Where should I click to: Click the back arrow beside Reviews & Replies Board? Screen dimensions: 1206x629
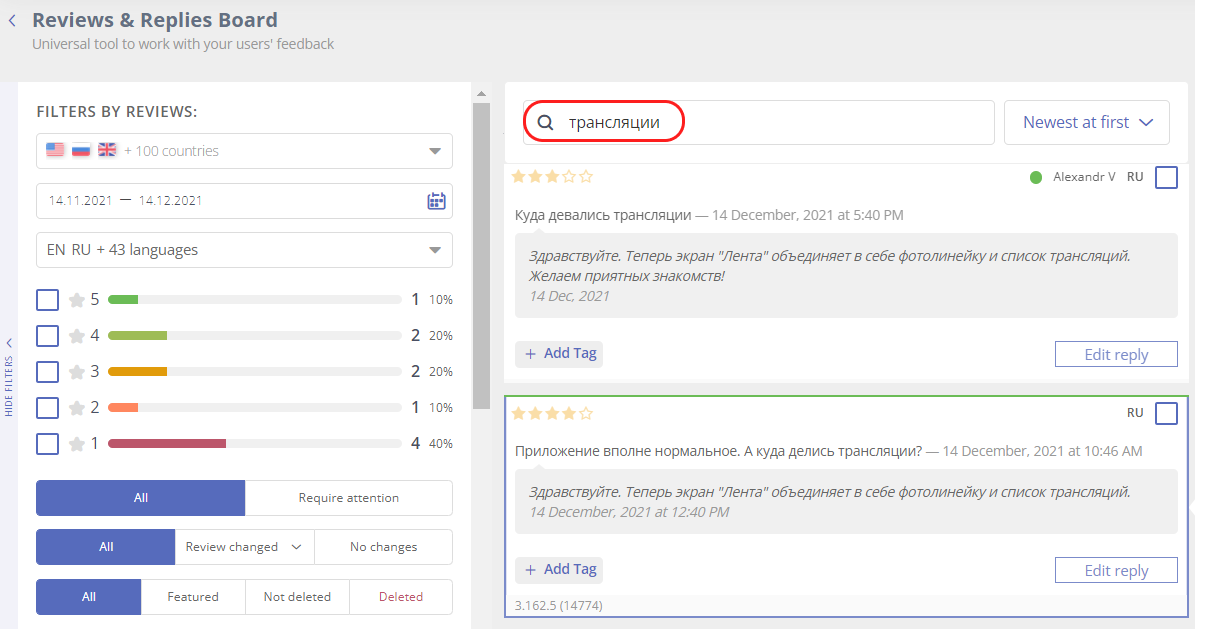[12, 21]
